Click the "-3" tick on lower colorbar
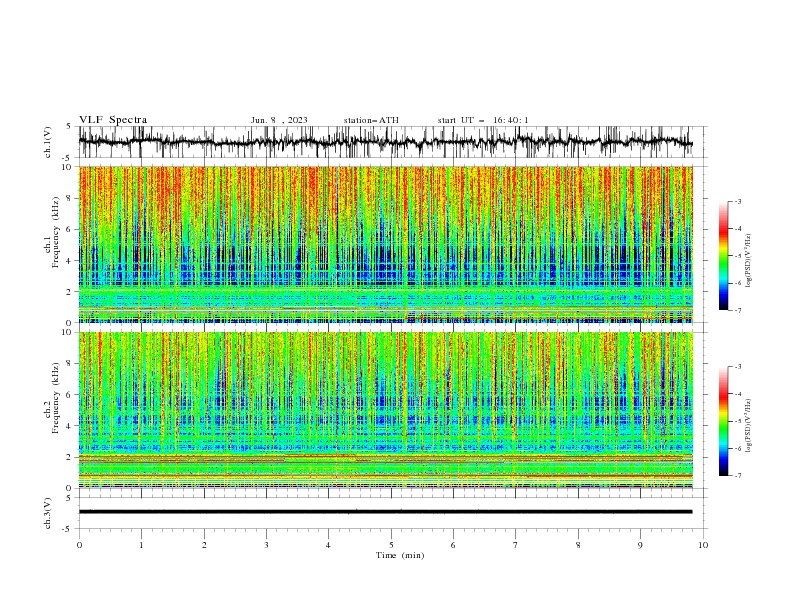 coord(737,367)
